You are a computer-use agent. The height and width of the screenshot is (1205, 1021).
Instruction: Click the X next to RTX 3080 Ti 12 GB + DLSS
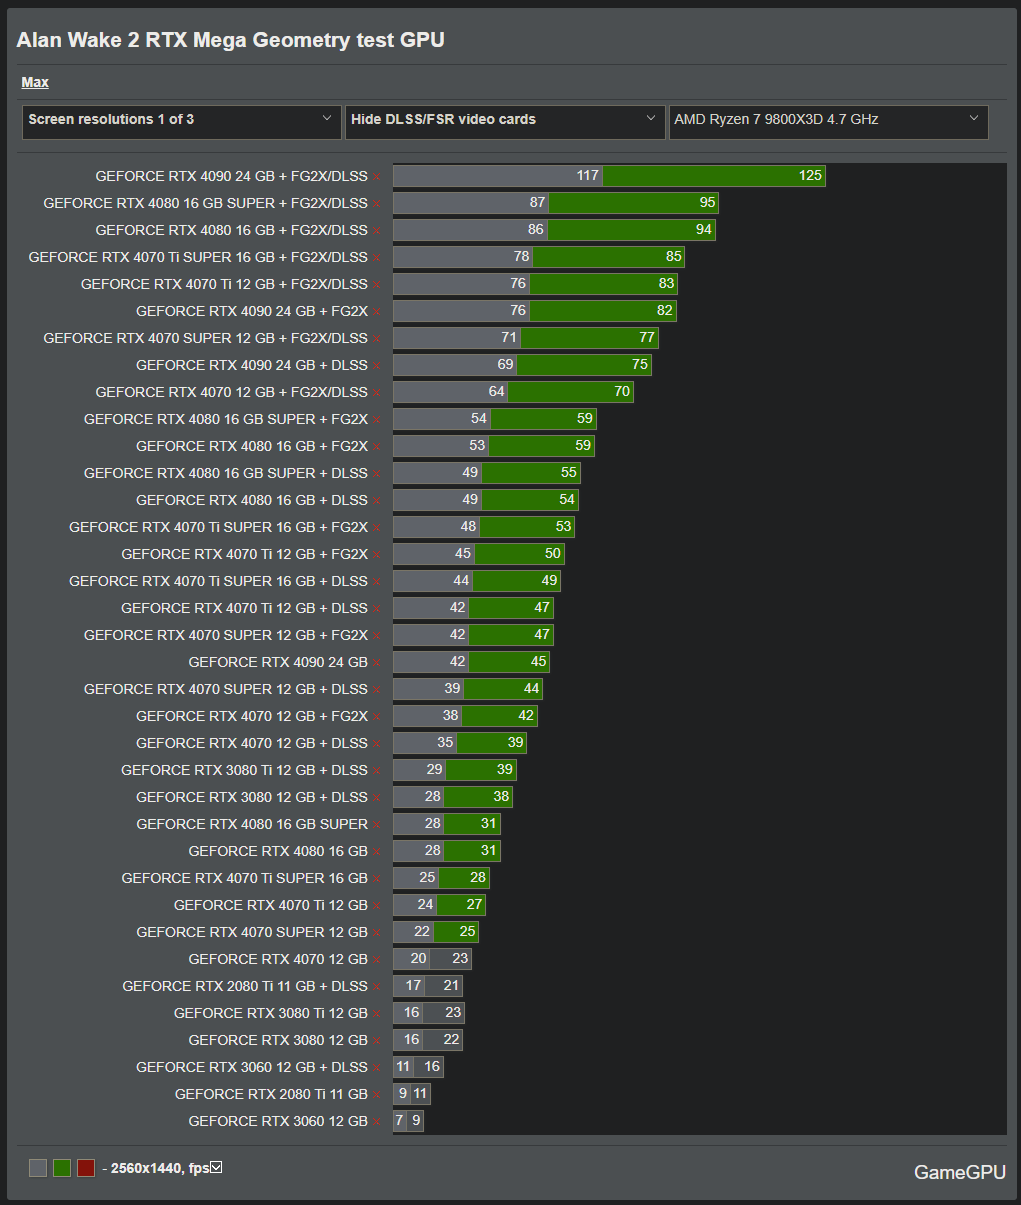pos(377,771)
